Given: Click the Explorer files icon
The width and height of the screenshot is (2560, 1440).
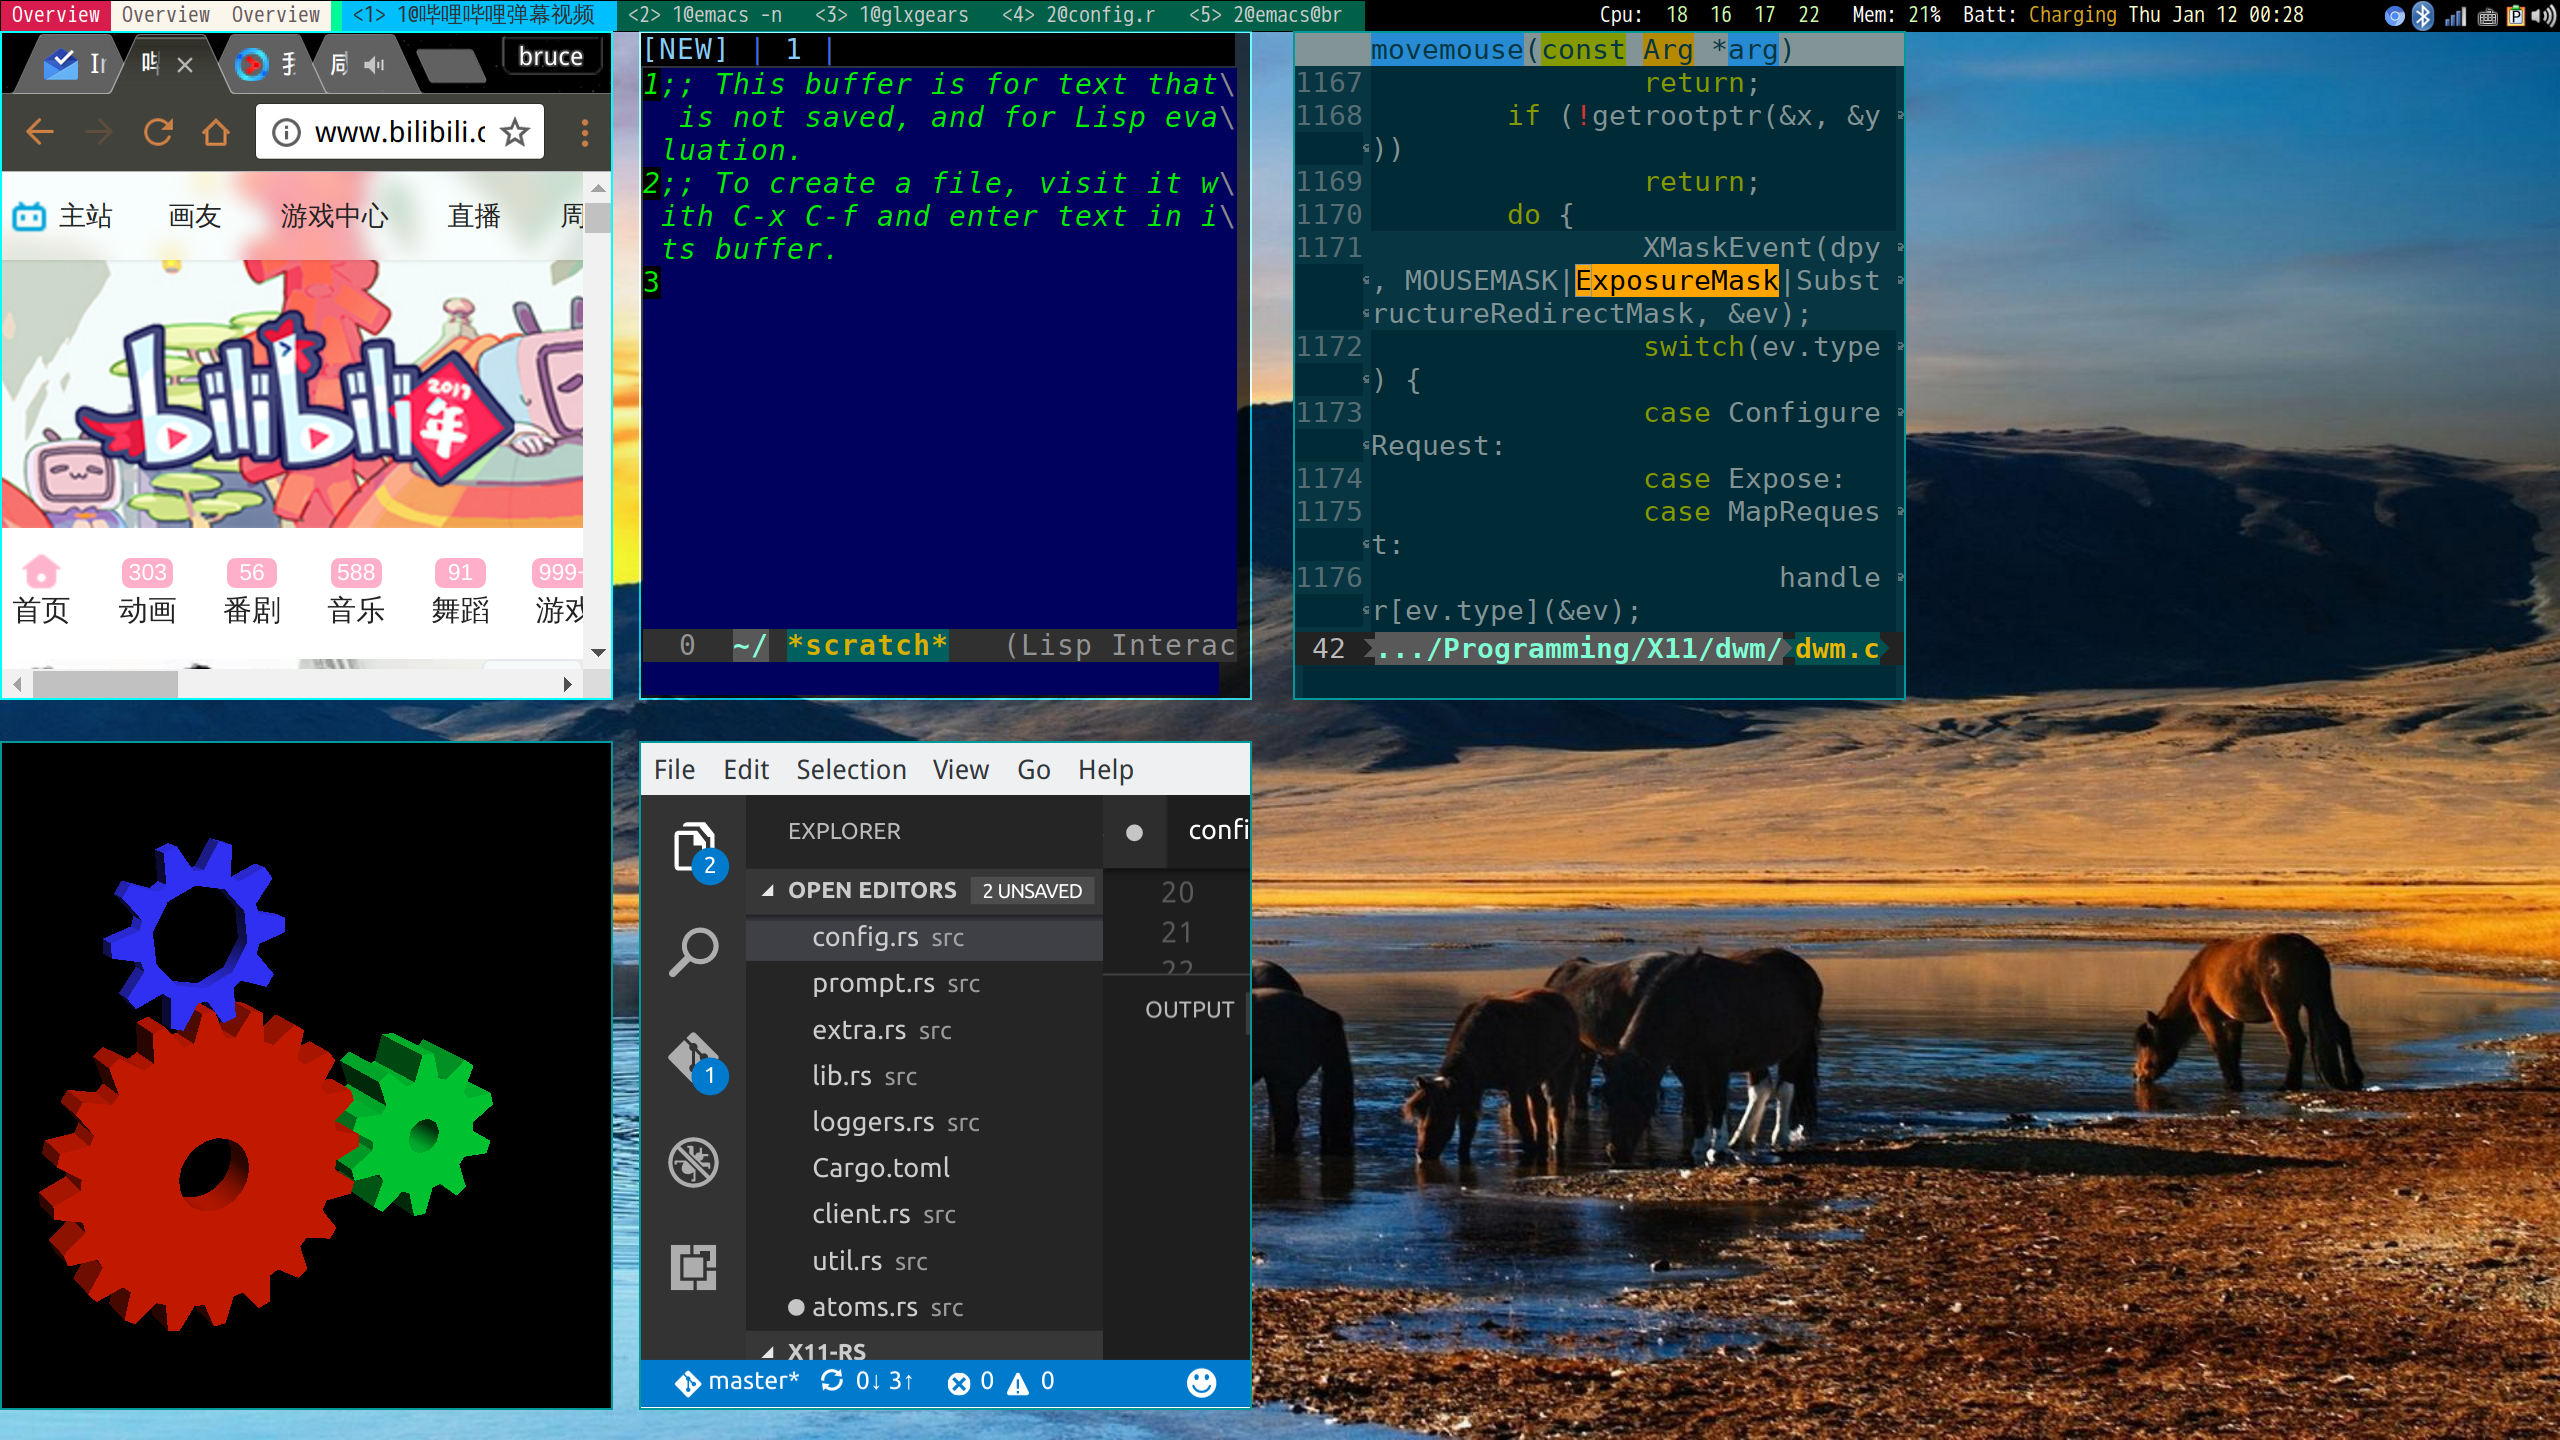Looking at the screenshot, I should point(694,848).
